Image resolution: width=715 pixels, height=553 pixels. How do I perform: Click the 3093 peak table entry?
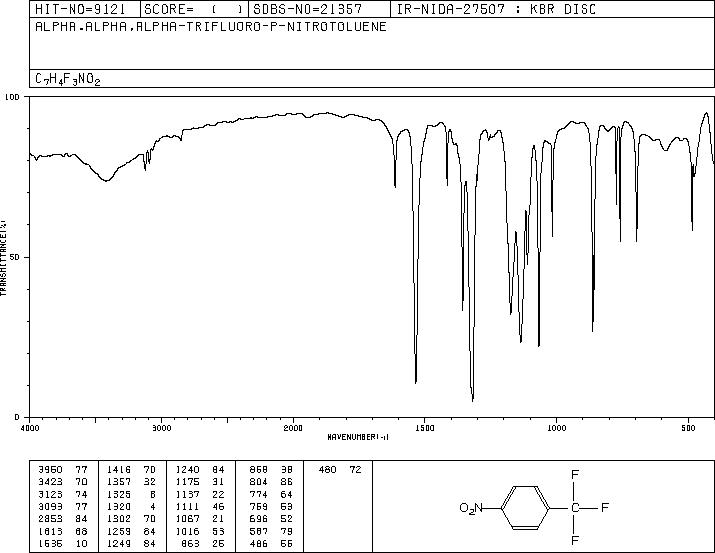pyautogui.click(x=63, y=506)
